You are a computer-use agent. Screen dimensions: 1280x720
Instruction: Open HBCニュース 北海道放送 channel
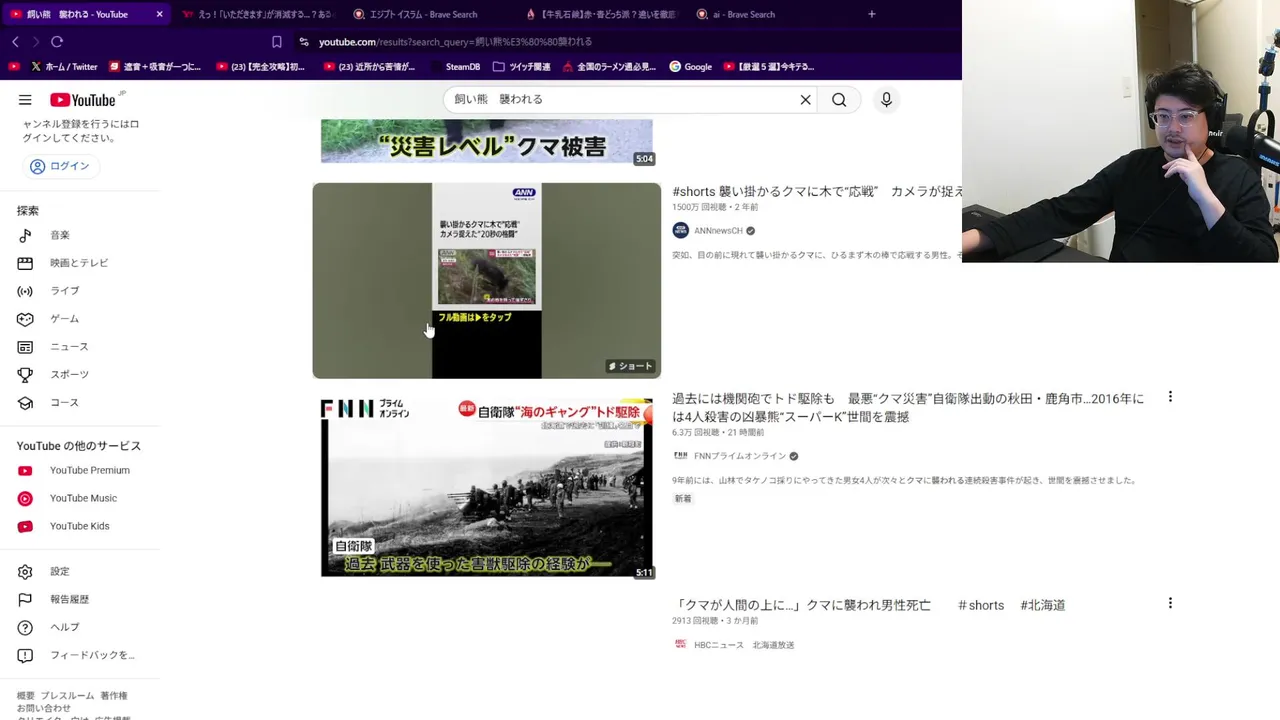(x=744, y=645)
